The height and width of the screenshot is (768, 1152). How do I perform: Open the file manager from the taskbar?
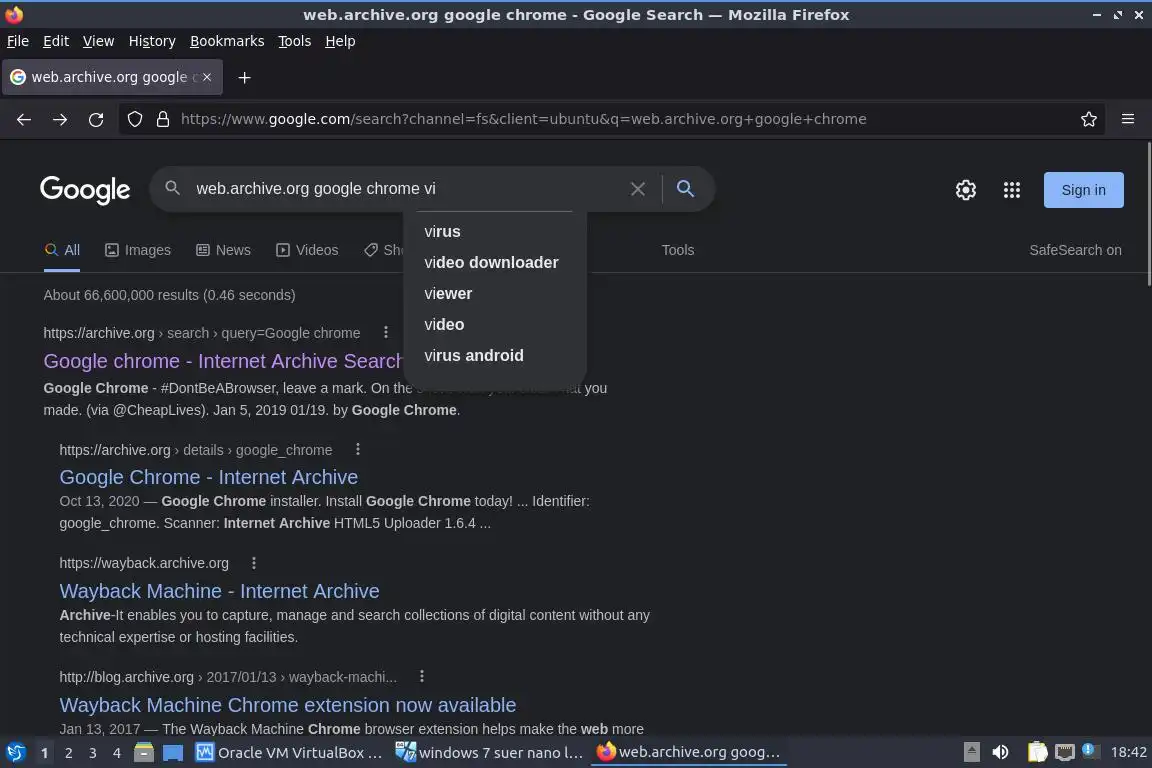point(144,753)
